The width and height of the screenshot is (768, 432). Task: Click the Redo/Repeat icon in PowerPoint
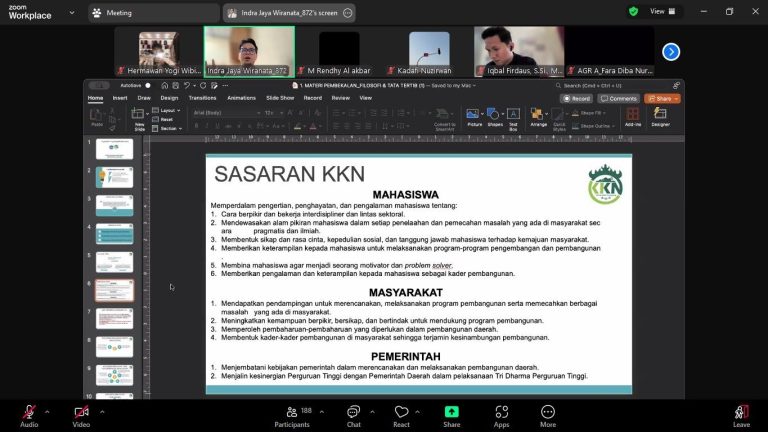coord(203,86)
